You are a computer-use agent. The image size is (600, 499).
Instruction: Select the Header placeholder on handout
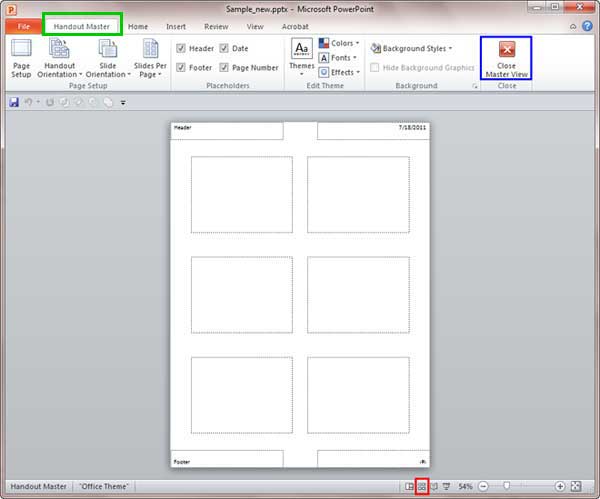click(x=227, y=131)
